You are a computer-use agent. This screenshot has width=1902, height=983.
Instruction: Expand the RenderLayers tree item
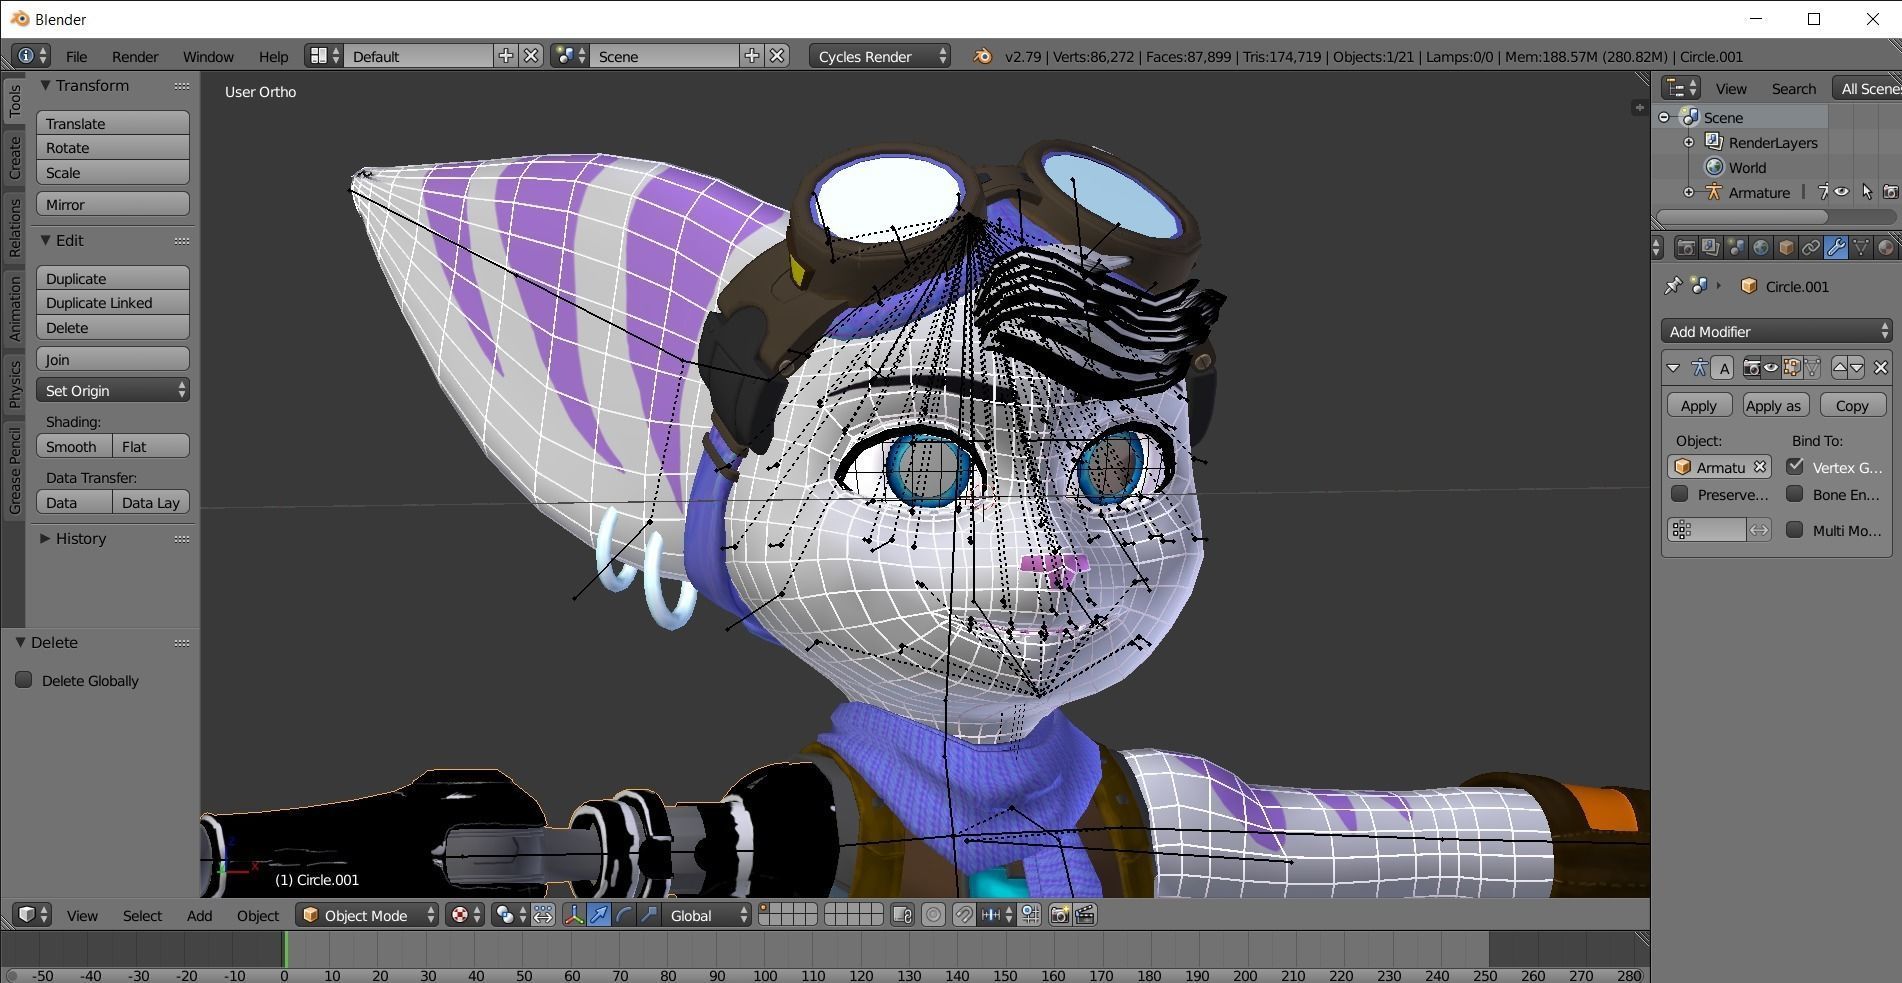click(1689, 142)
